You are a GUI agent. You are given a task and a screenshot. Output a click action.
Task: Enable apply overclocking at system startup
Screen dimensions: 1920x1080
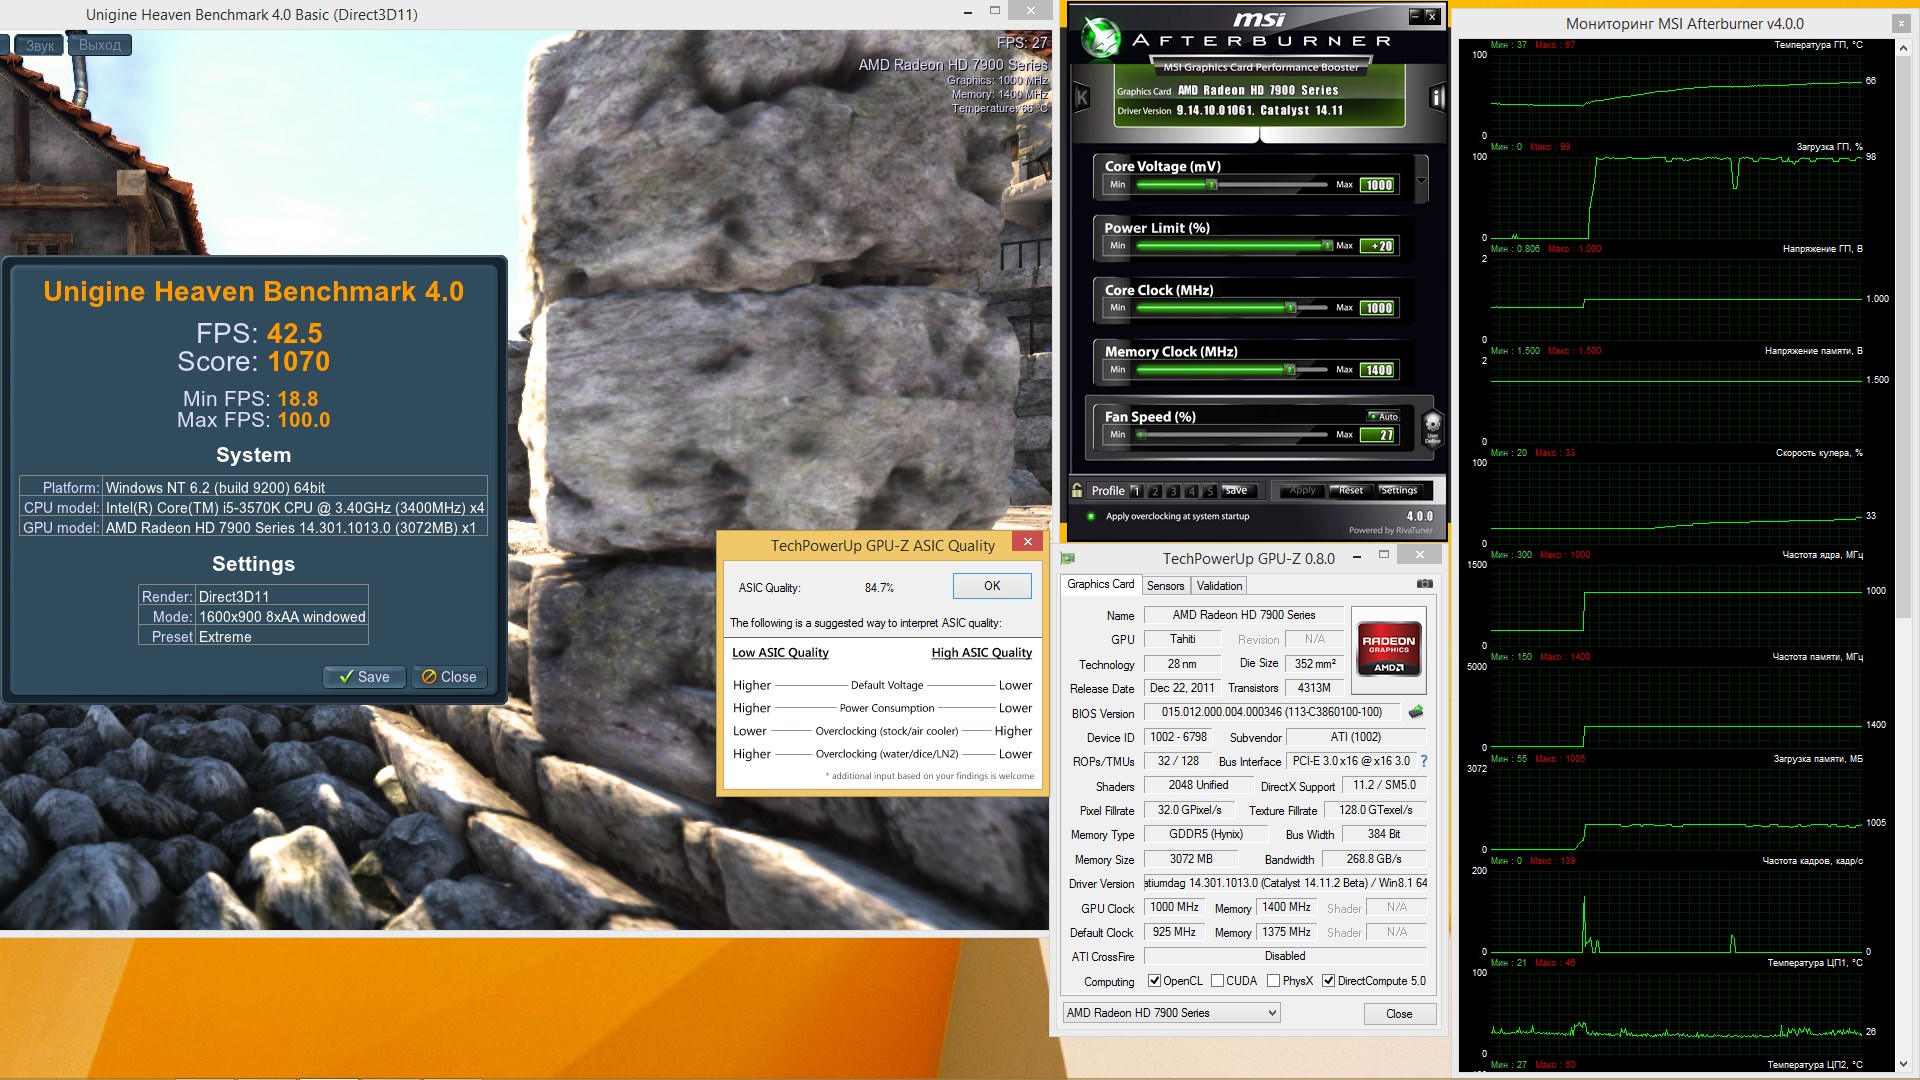pos(1091,517)
